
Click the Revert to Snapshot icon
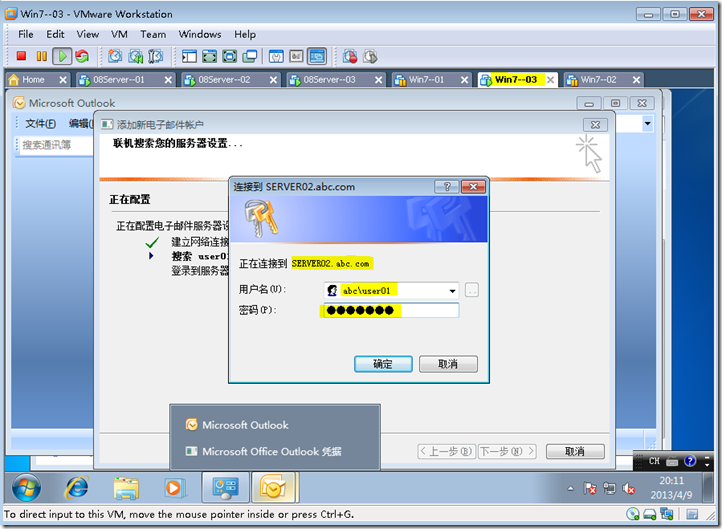click(x=135, y=56)
